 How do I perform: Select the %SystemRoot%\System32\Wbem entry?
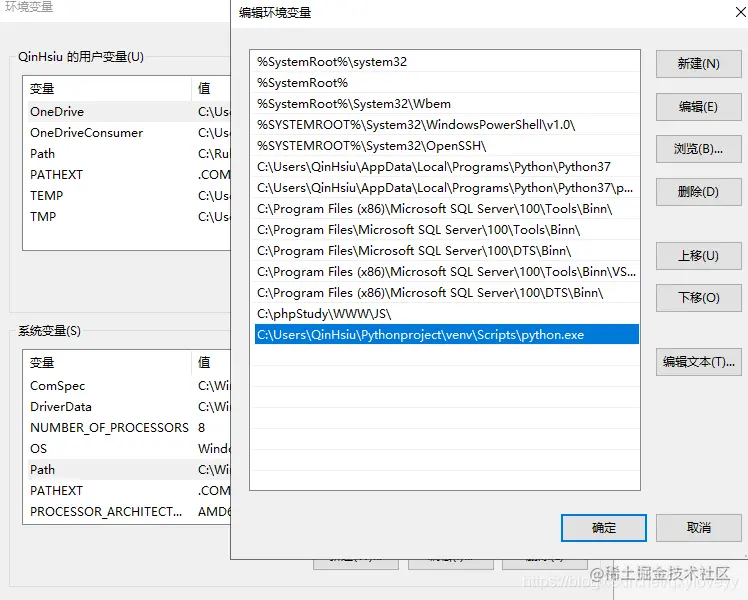click(x=447, y=104)
